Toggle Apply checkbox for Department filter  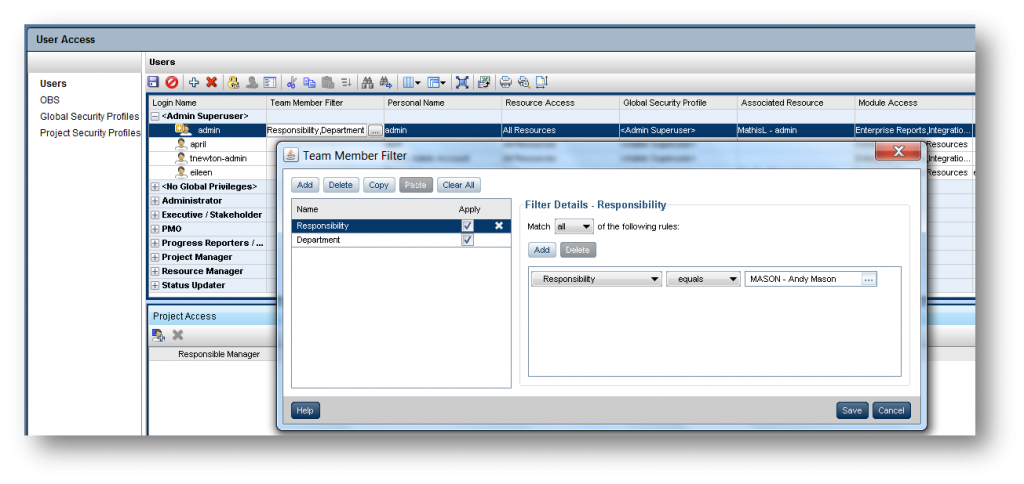pyautogui.click(x=467, y=240)
